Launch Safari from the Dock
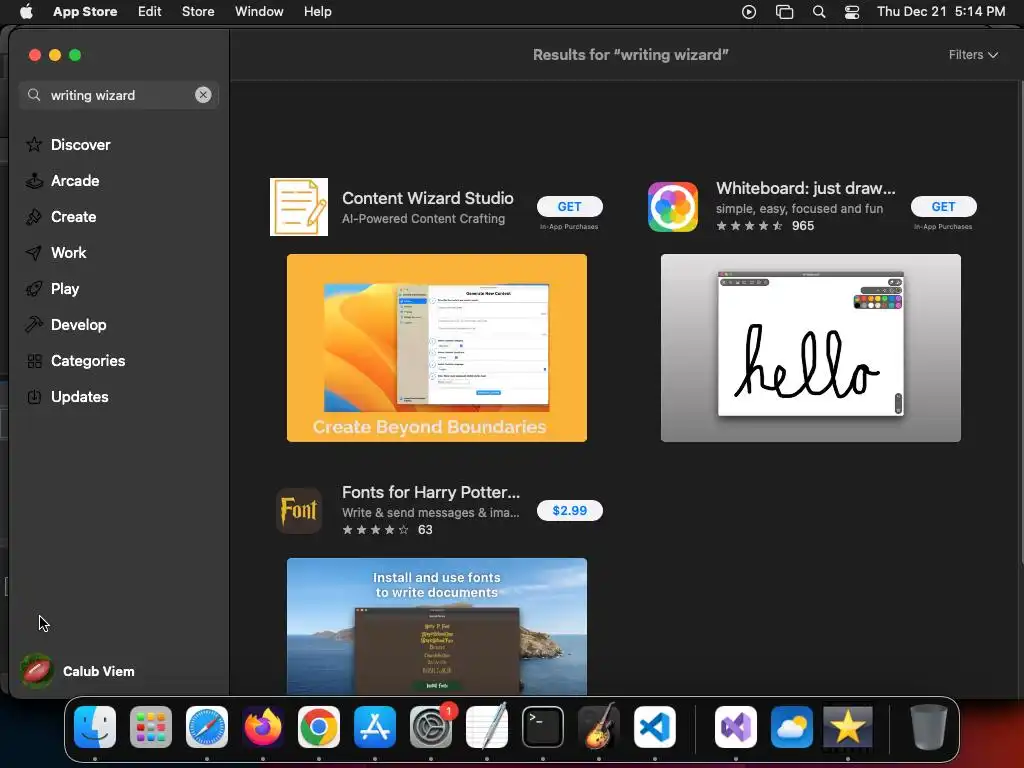Image resolution: width=1024 pixels, height=768 pixels. (207, 727)
